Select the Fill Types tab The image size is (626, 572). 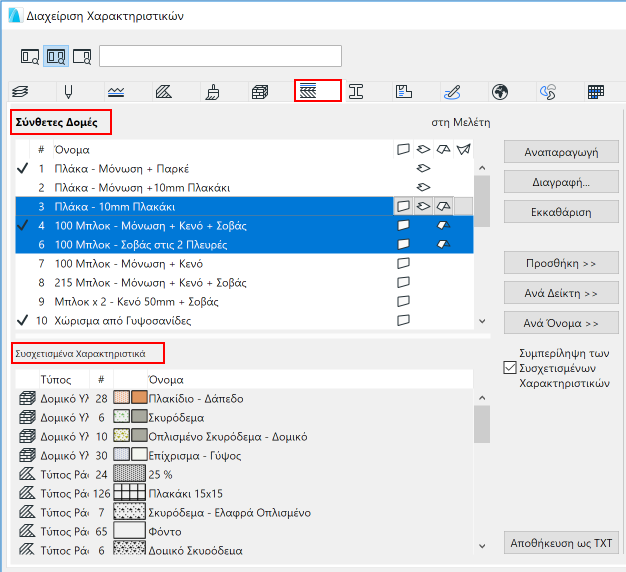coord(164,91)
